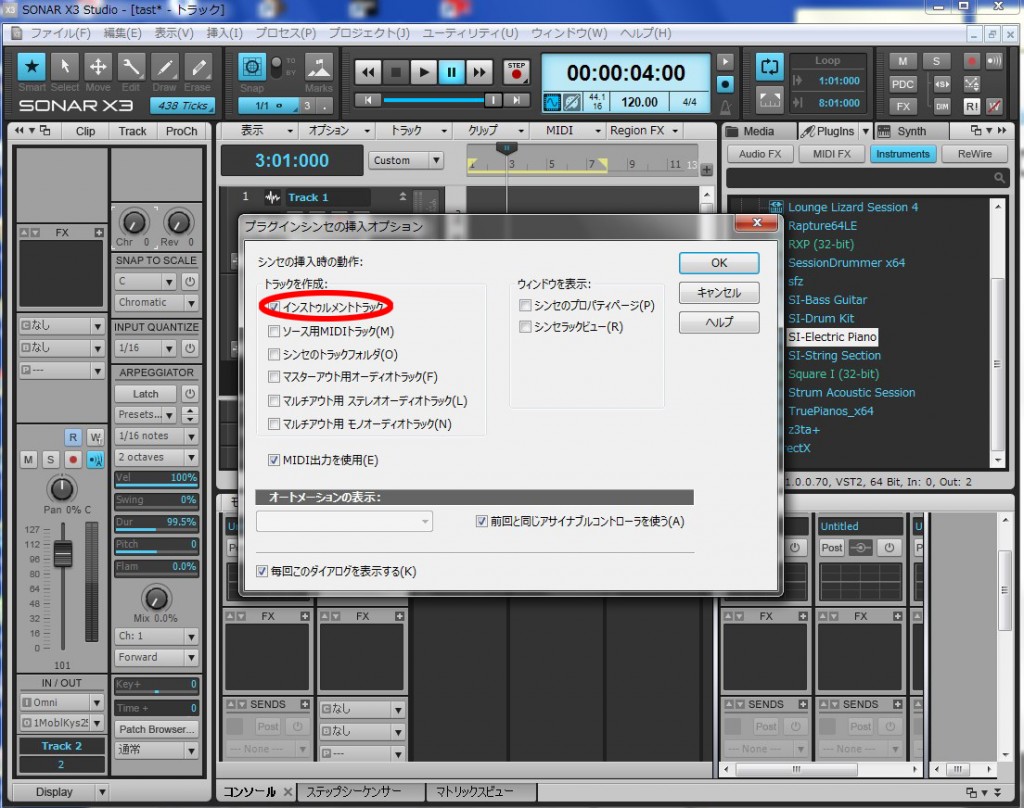The height and width of the screenshot is (808, 1024).
Task: Bypass all effects with FX button
Action: pyautogui.click(x=903, y=106)
